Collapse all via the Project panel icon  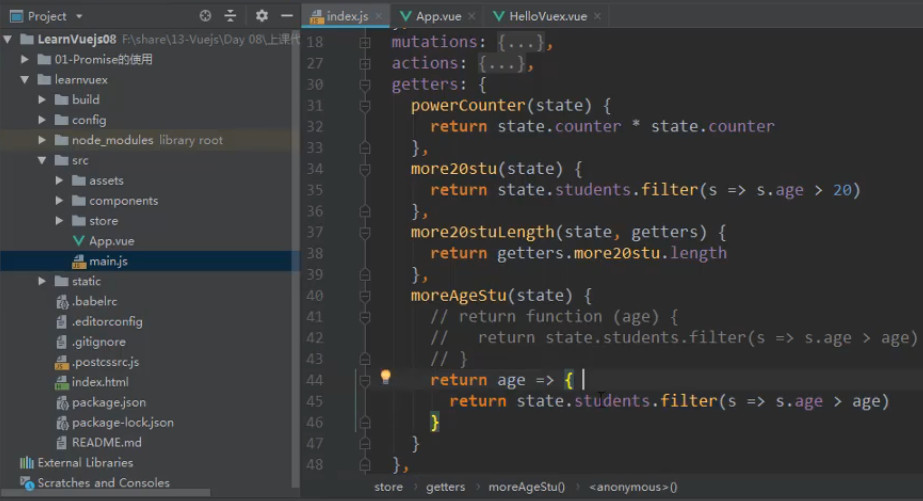click(230, 16)
